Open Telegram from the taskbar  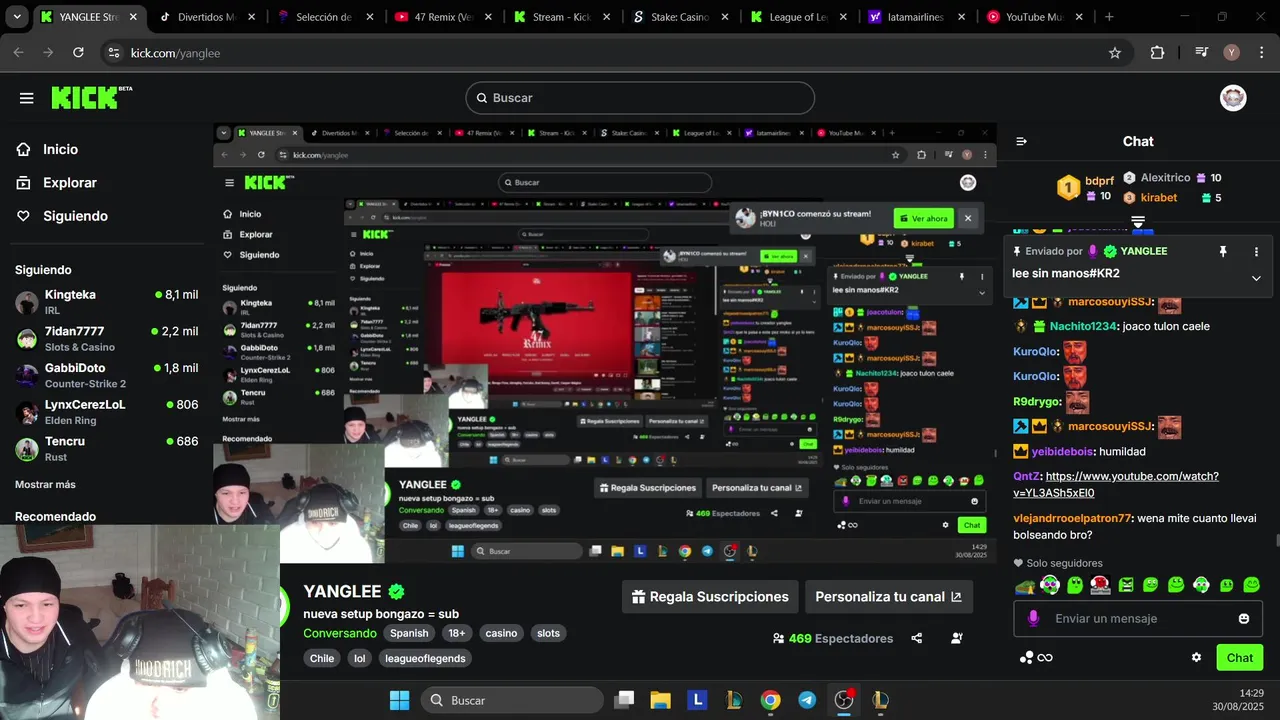click(x=807, y=700)
